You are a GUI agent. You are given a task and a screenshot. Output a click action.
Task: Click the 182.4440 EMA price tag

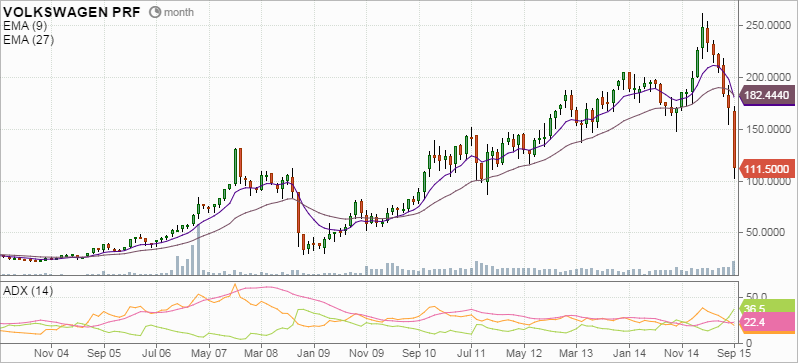(x=766, y=95)
